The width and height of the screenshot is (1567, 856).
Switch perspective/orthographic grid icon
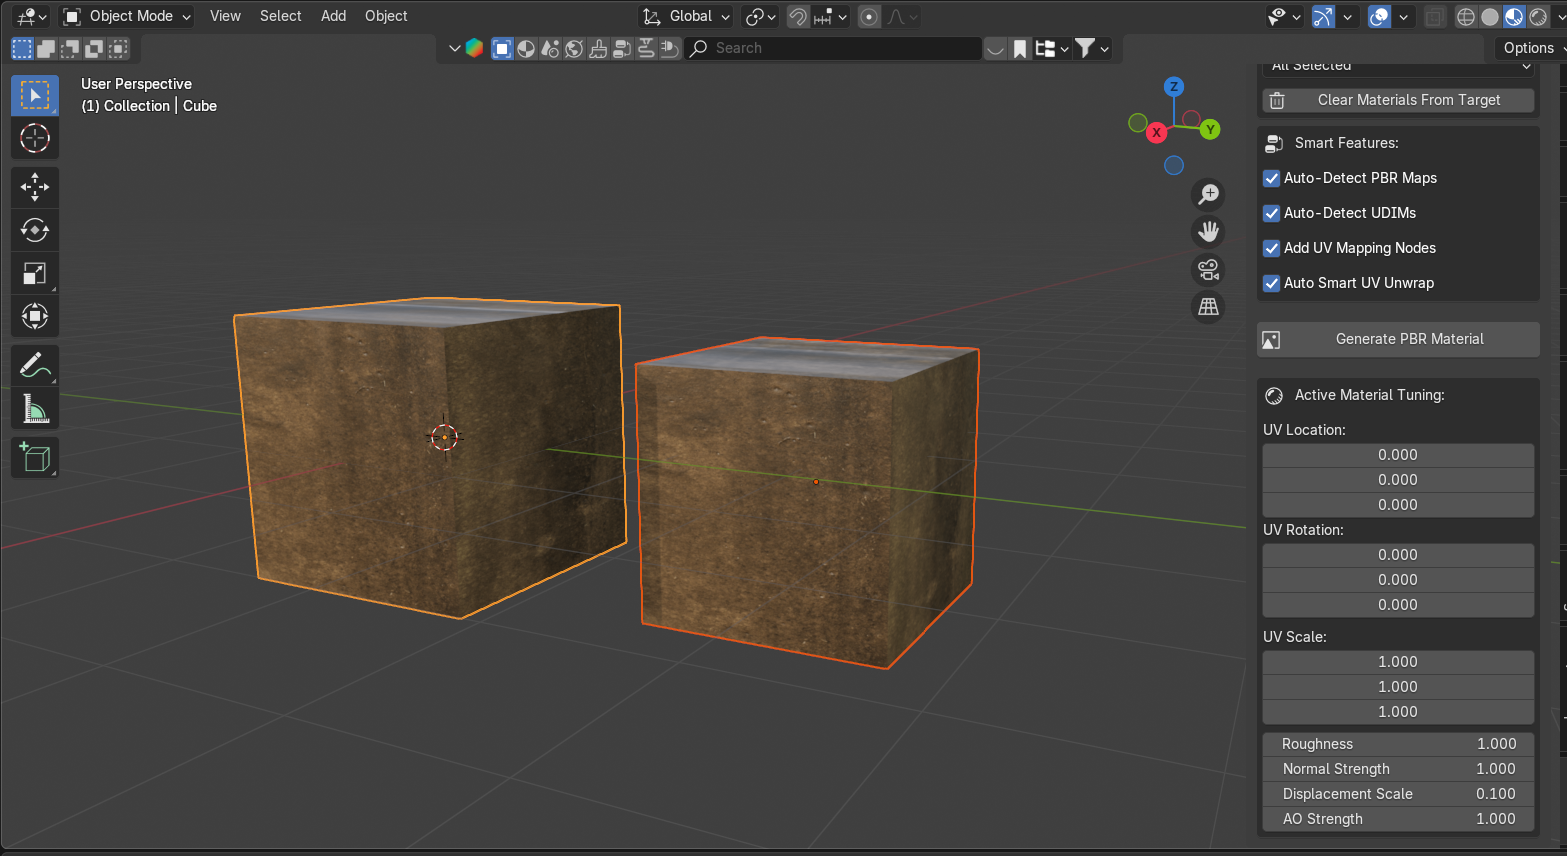pyautogui.click(x=1209, y=307)
